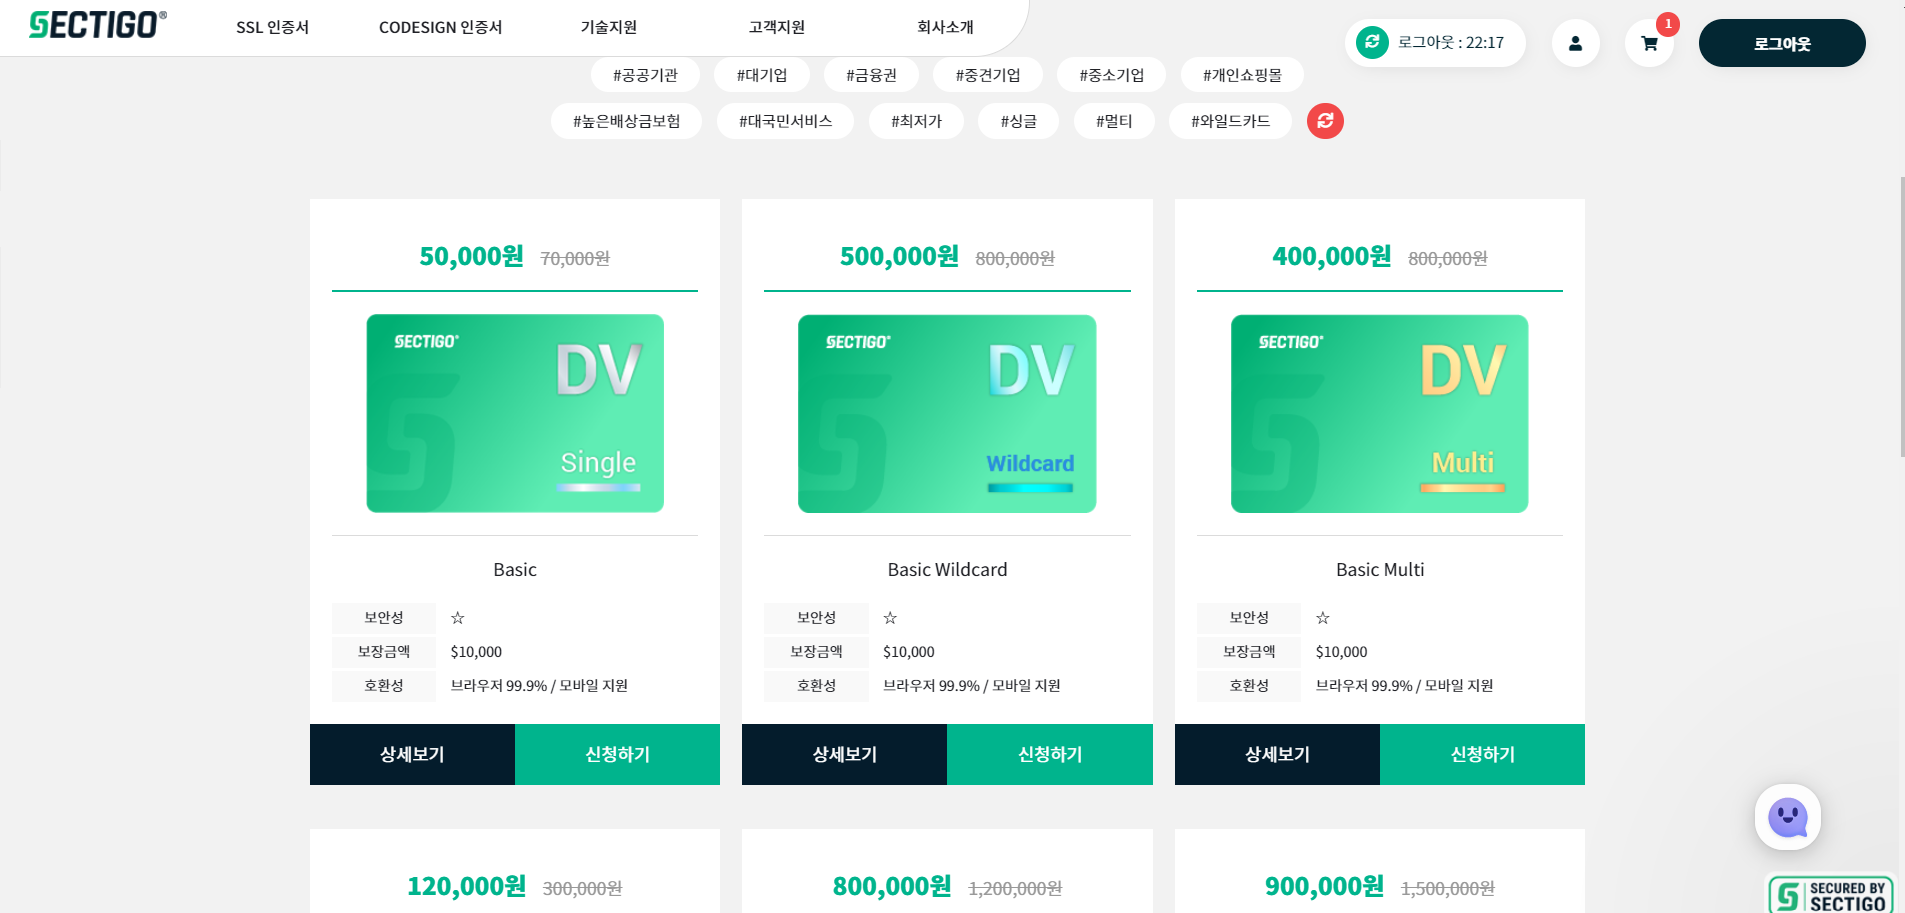Select the #높은배상금보험 tag filter
This screenshot has width=1905, height=913.
tap(626, 121)
